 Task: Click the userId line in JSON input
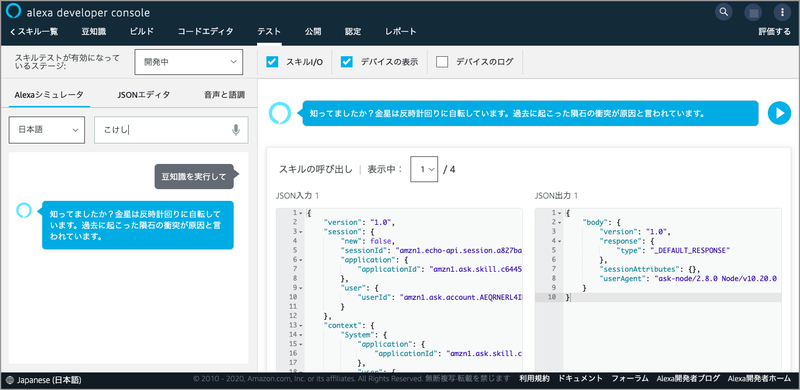tap(440, 297)
